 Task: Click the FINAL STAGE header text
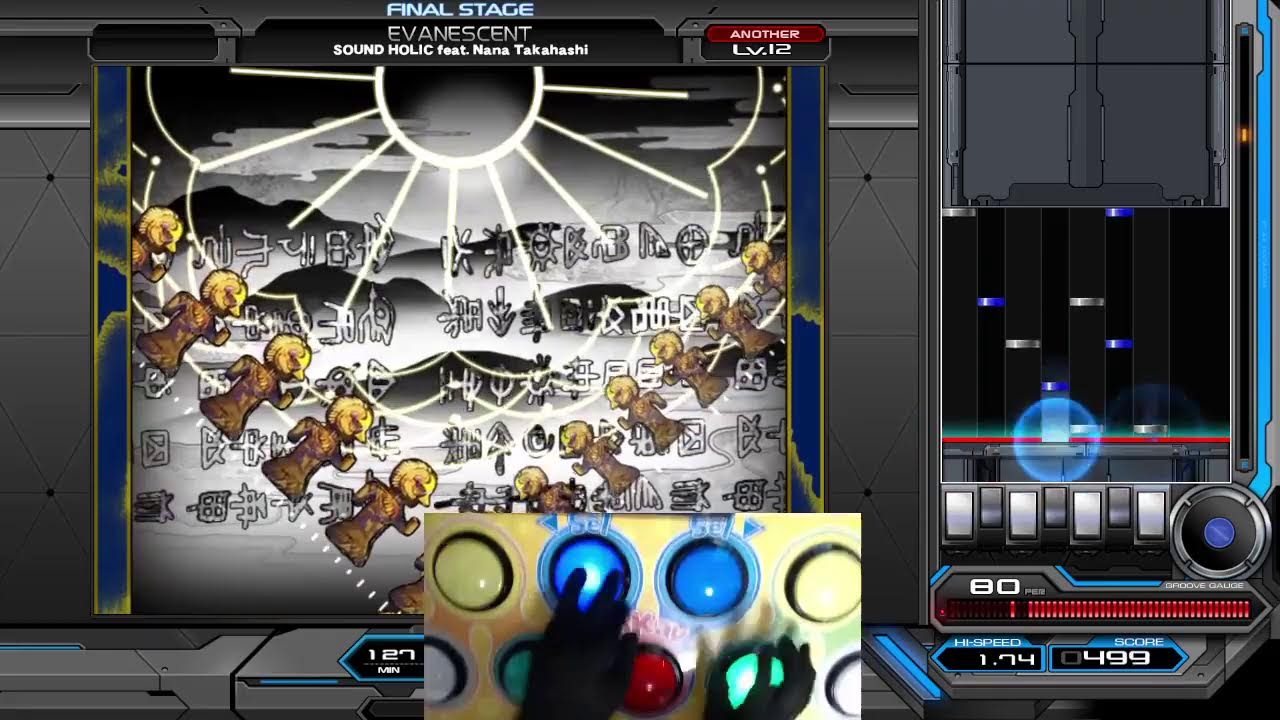460,10
